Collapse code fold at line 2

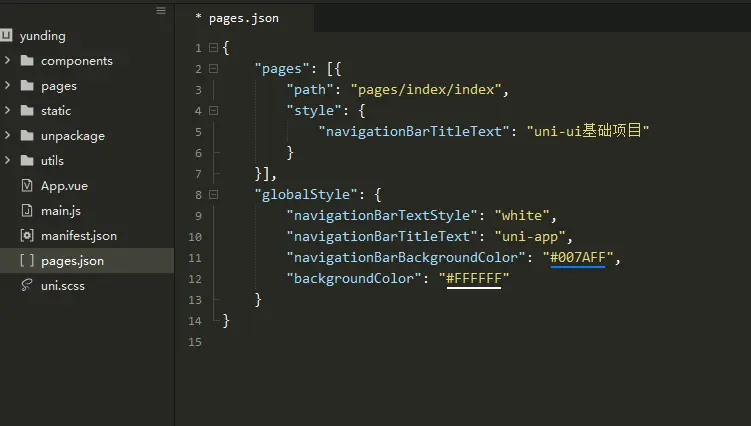214,69
